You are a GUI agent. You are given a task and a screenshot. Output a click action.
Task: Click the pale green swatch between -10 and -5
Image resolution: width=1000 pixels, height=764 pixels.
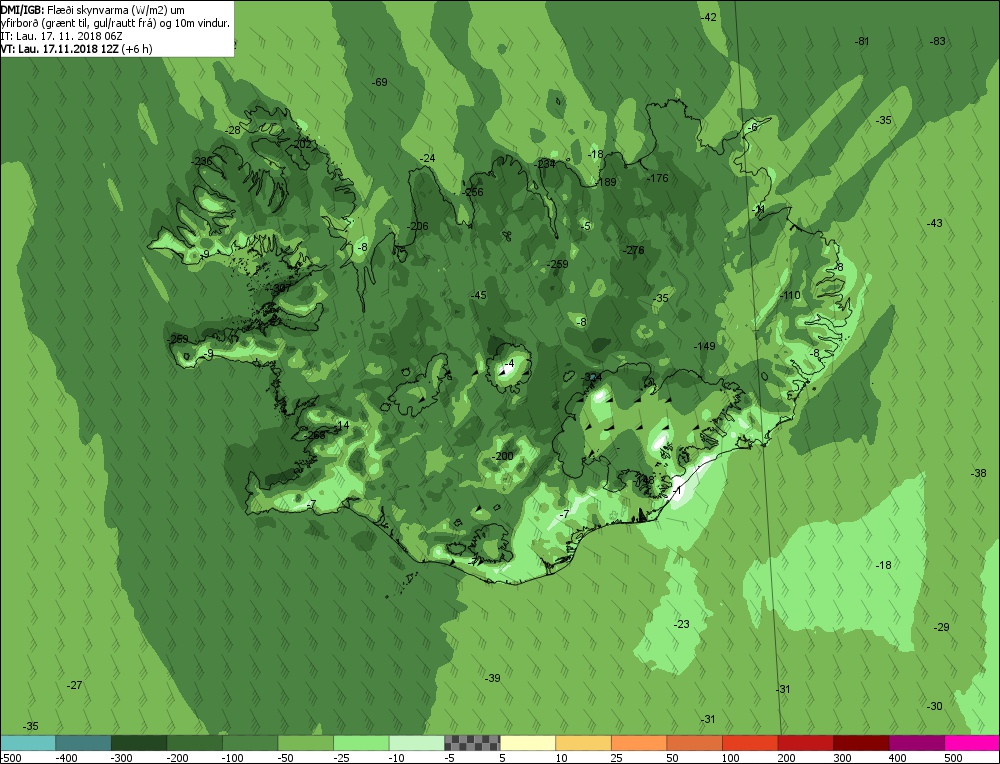click(x=416, y=743)
